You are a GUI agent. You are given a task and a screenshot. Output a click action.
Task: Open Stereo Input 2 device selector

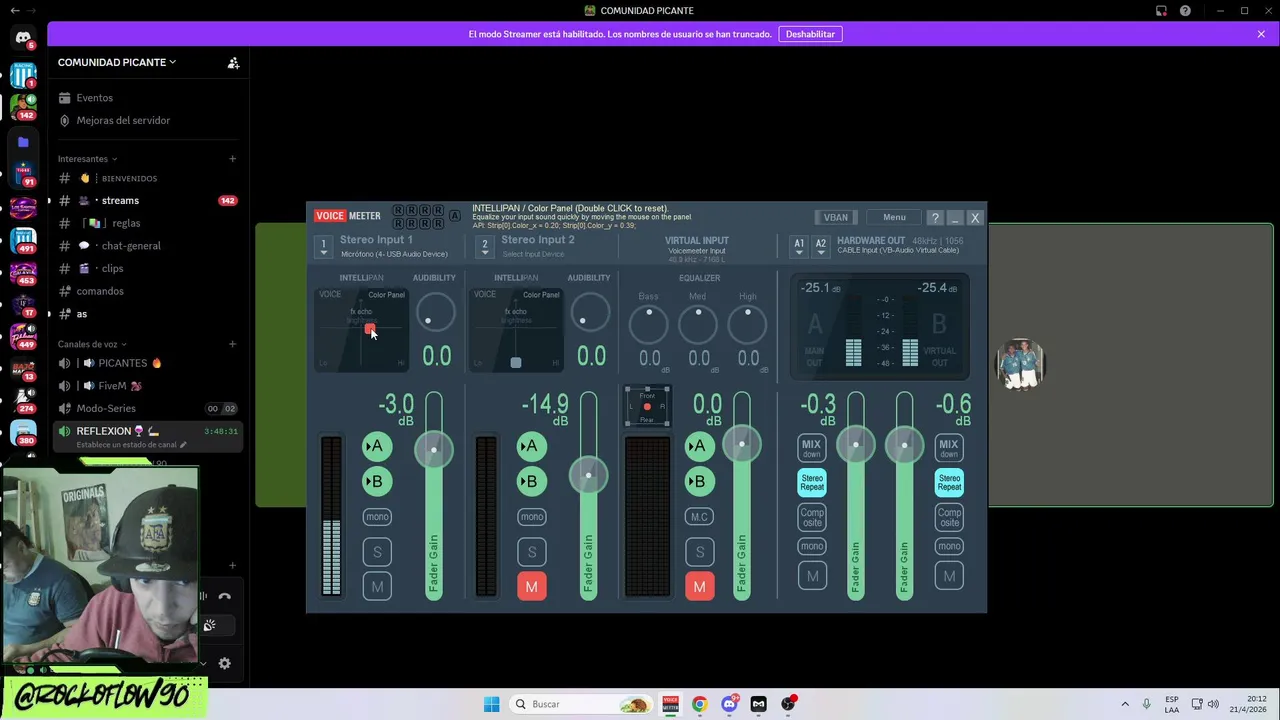485,247
